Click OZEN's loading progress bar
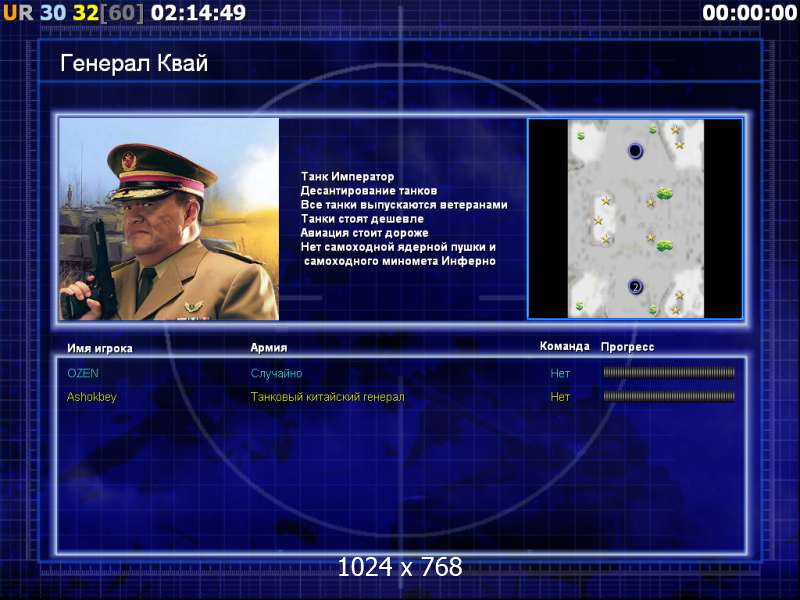Screen dimensions: 800x600 [669, 373]
